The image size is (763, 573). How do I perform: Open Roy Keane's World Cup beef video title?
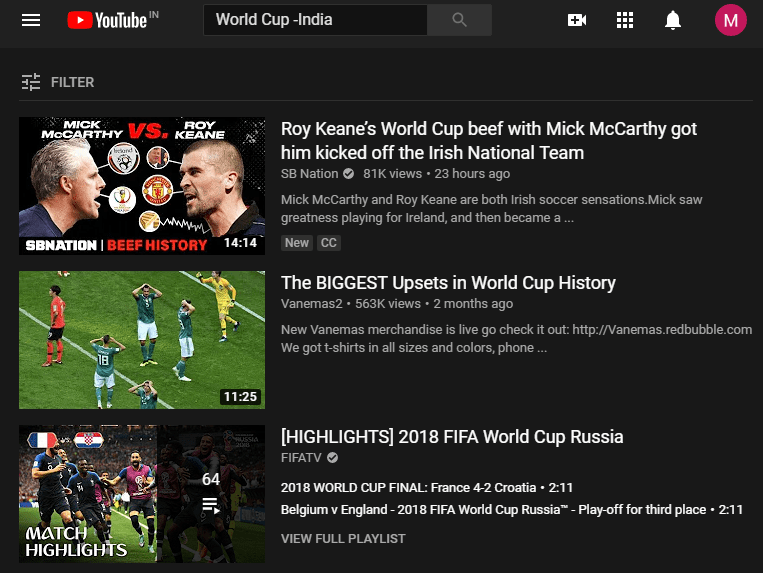pos(489,141)
